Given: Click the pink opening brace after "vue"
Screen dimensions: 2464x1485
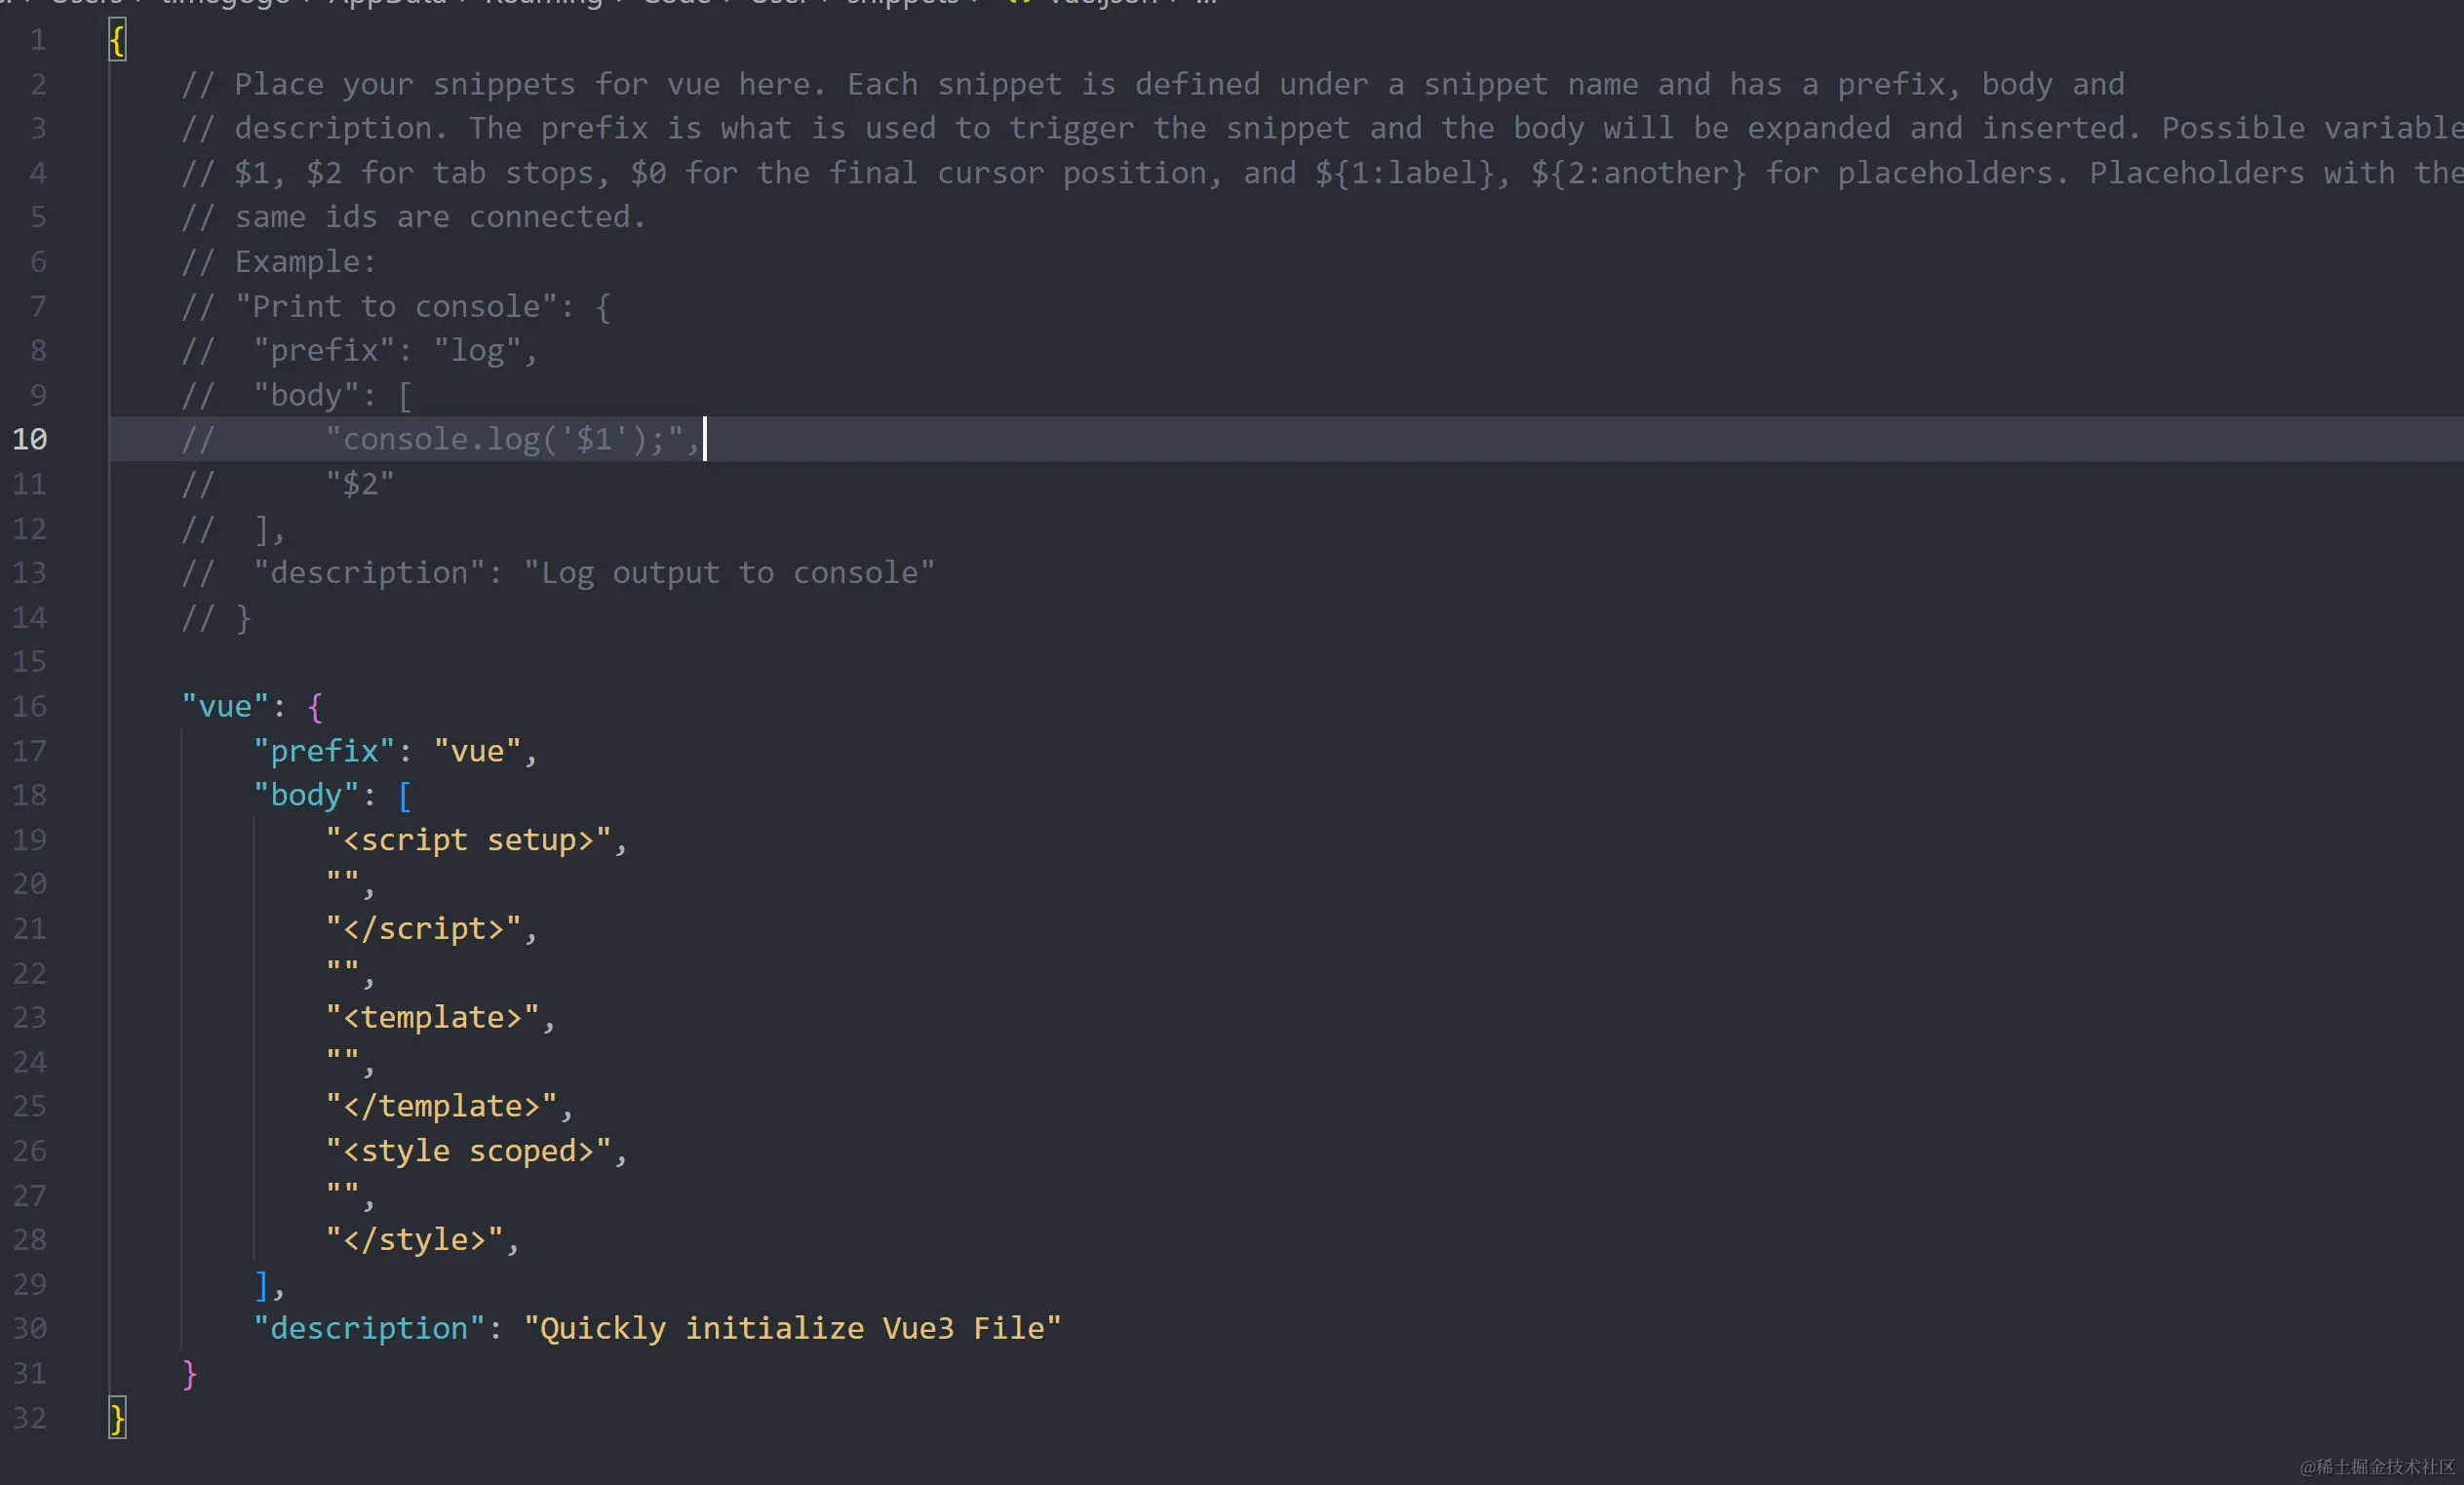Looking at the screenshot, I should tap(315, 706).
